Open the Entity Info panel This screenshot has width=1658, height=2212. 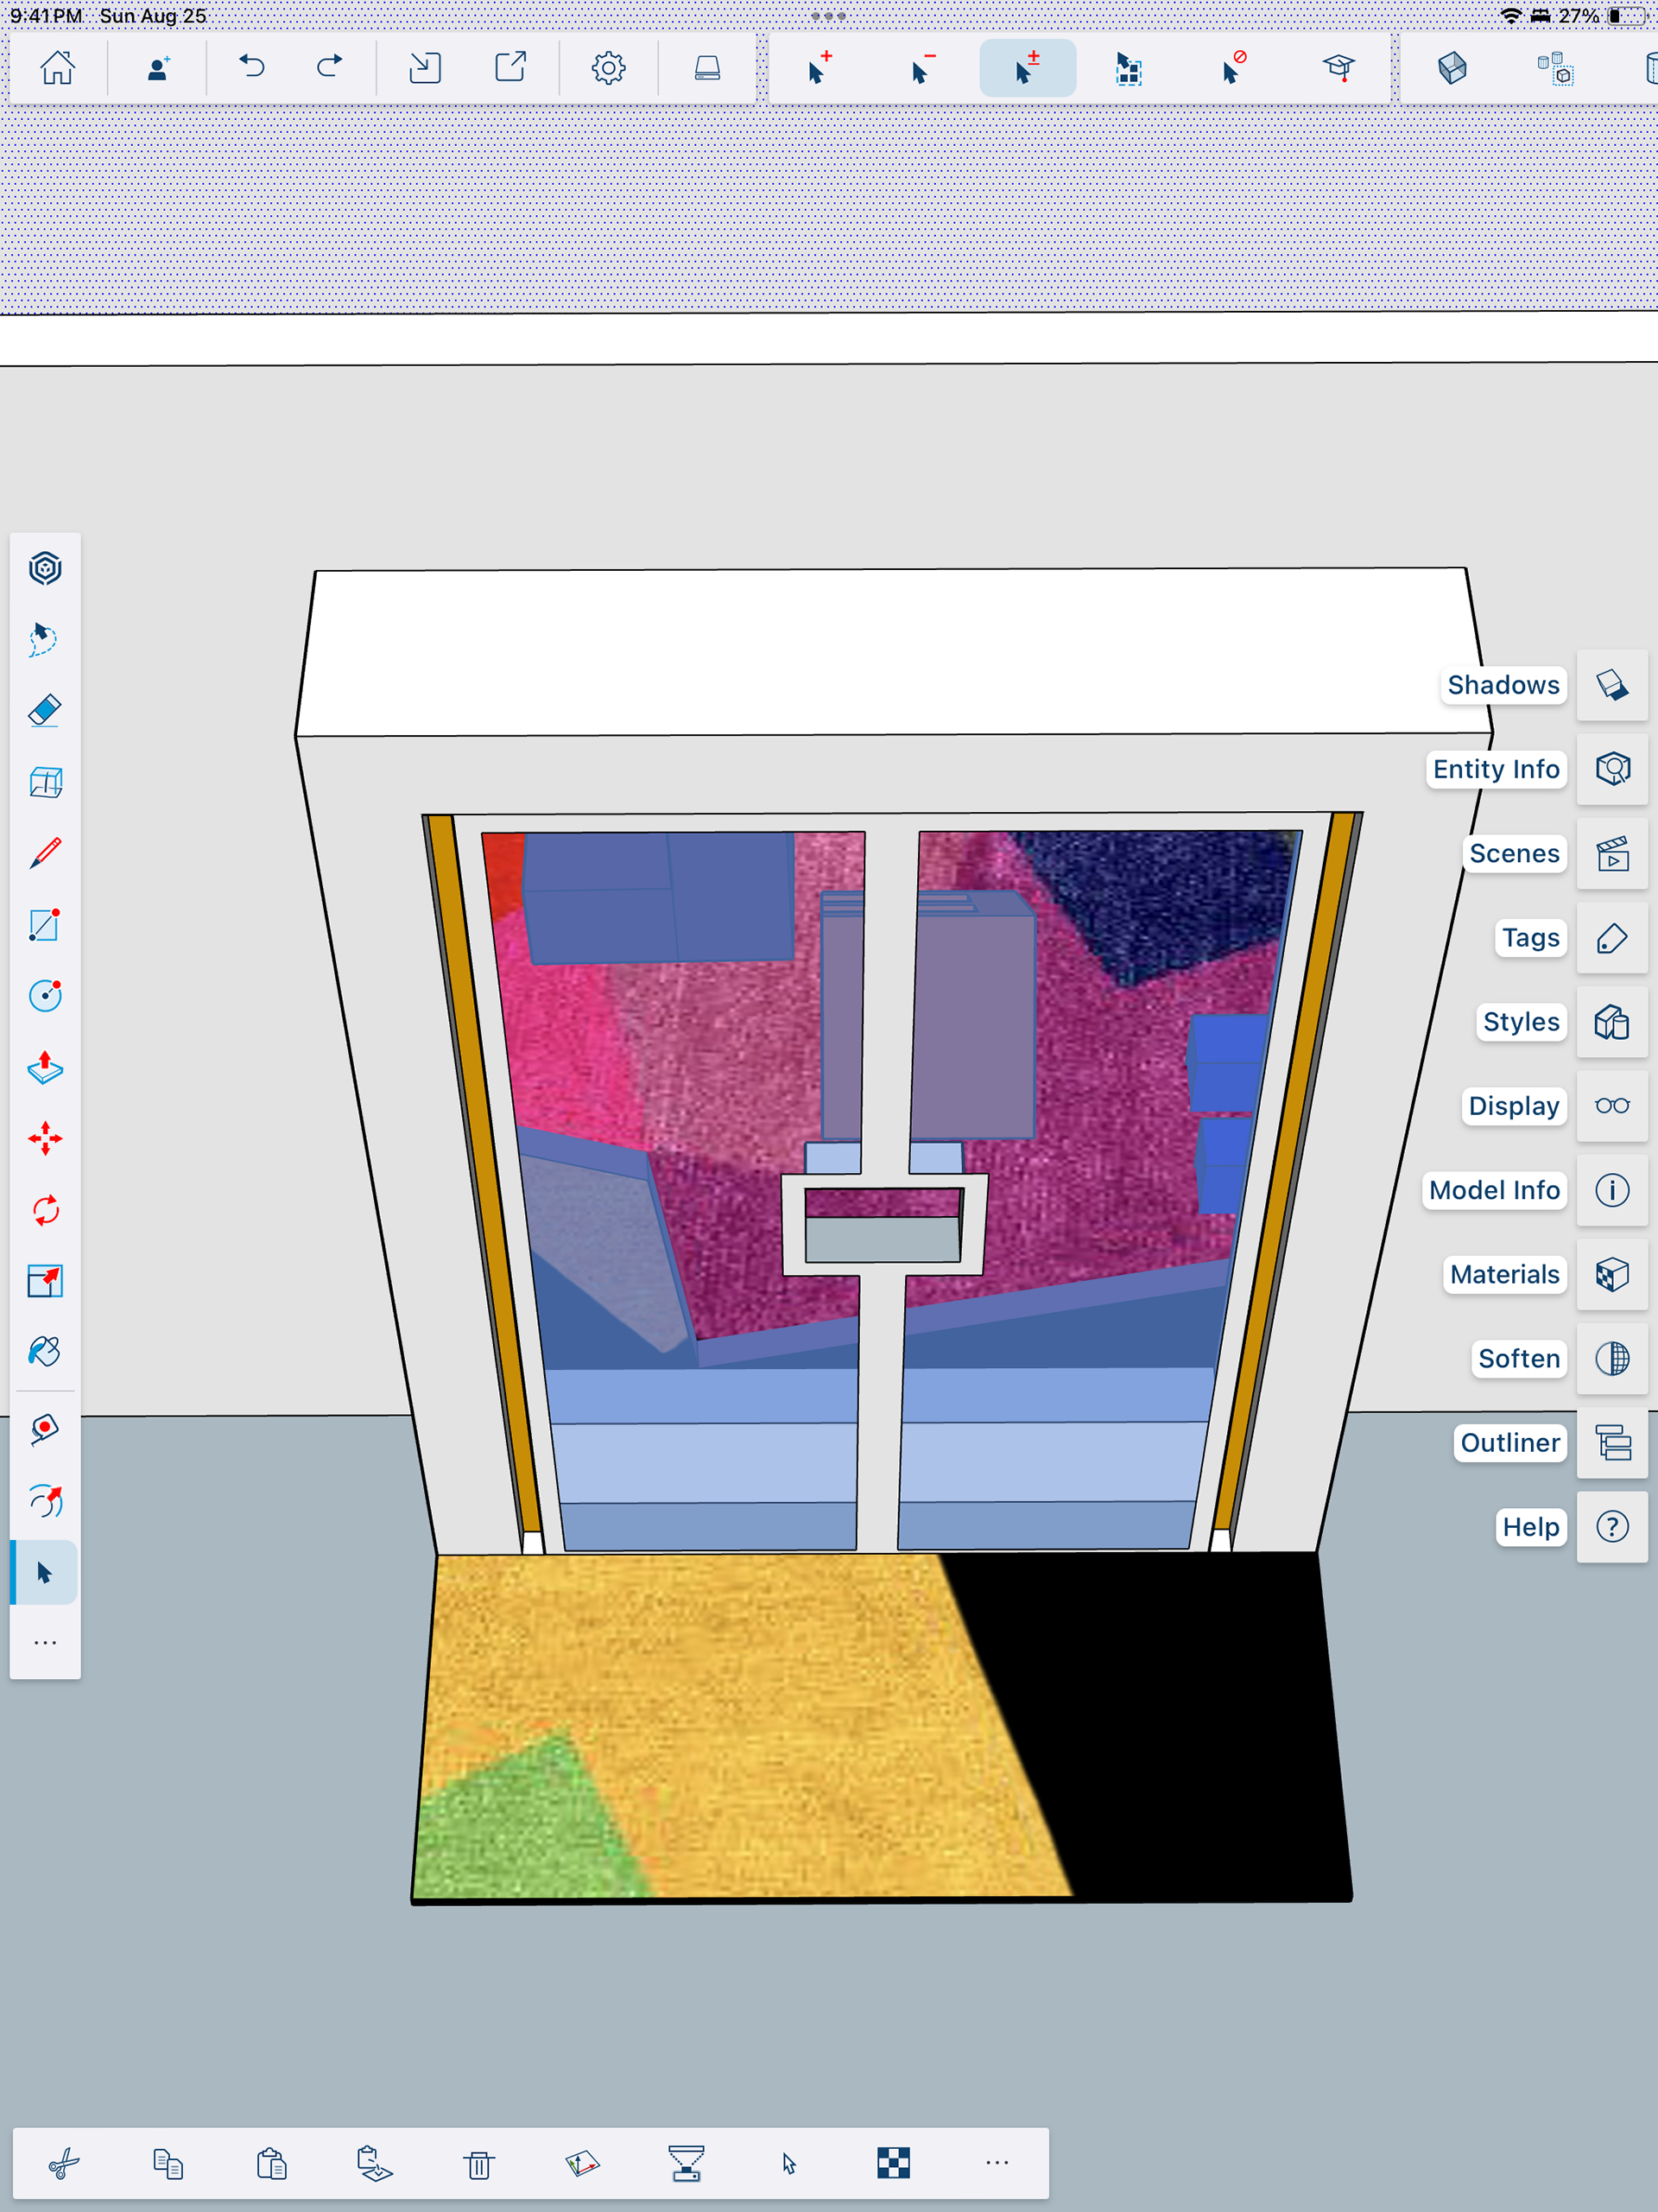[x=1612, y=769]
